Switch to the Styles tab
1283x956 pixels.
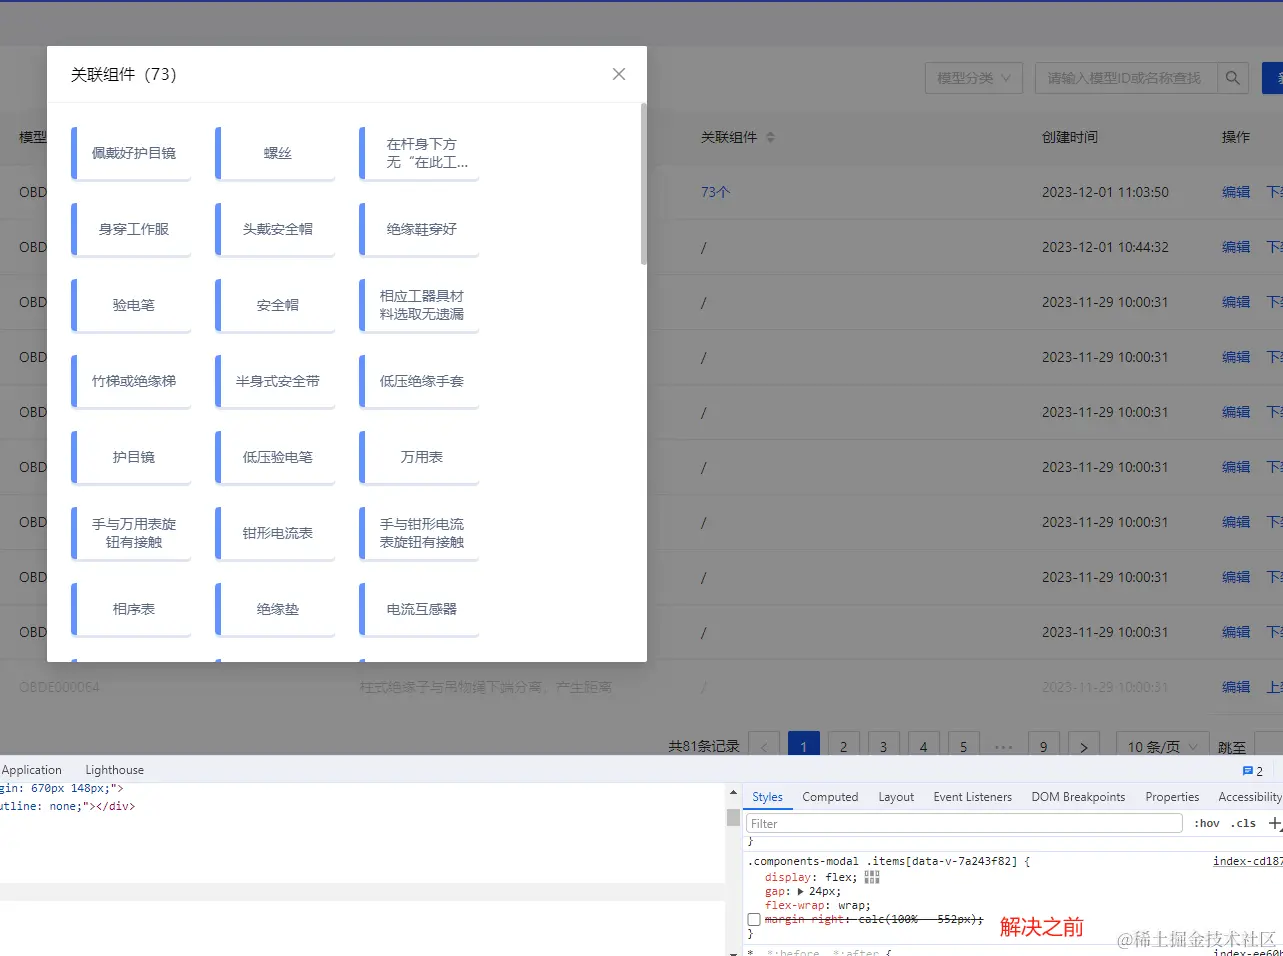(x=767, y=797)
